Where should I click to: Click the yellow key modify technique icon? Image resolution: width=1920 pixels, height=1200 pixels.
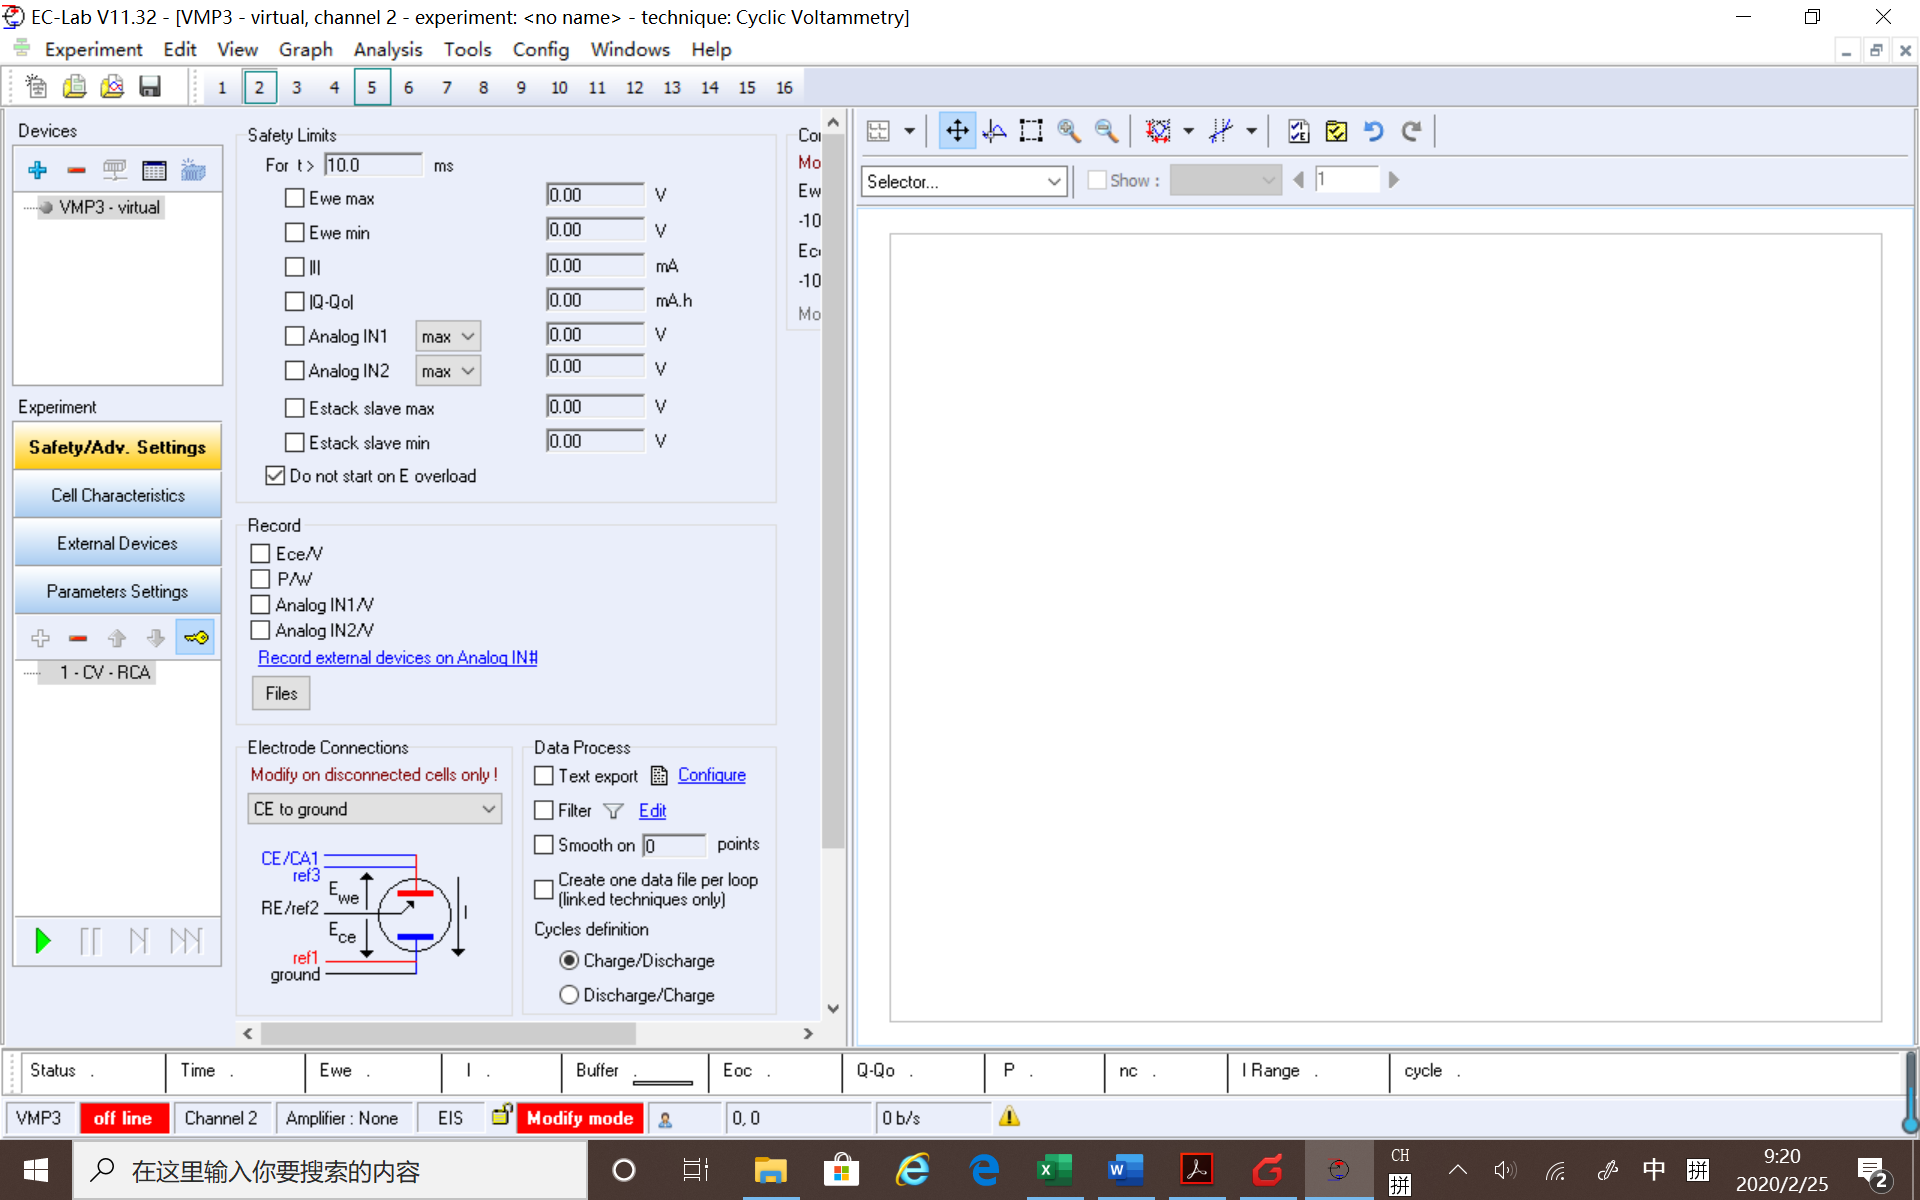tap(196, 637)
